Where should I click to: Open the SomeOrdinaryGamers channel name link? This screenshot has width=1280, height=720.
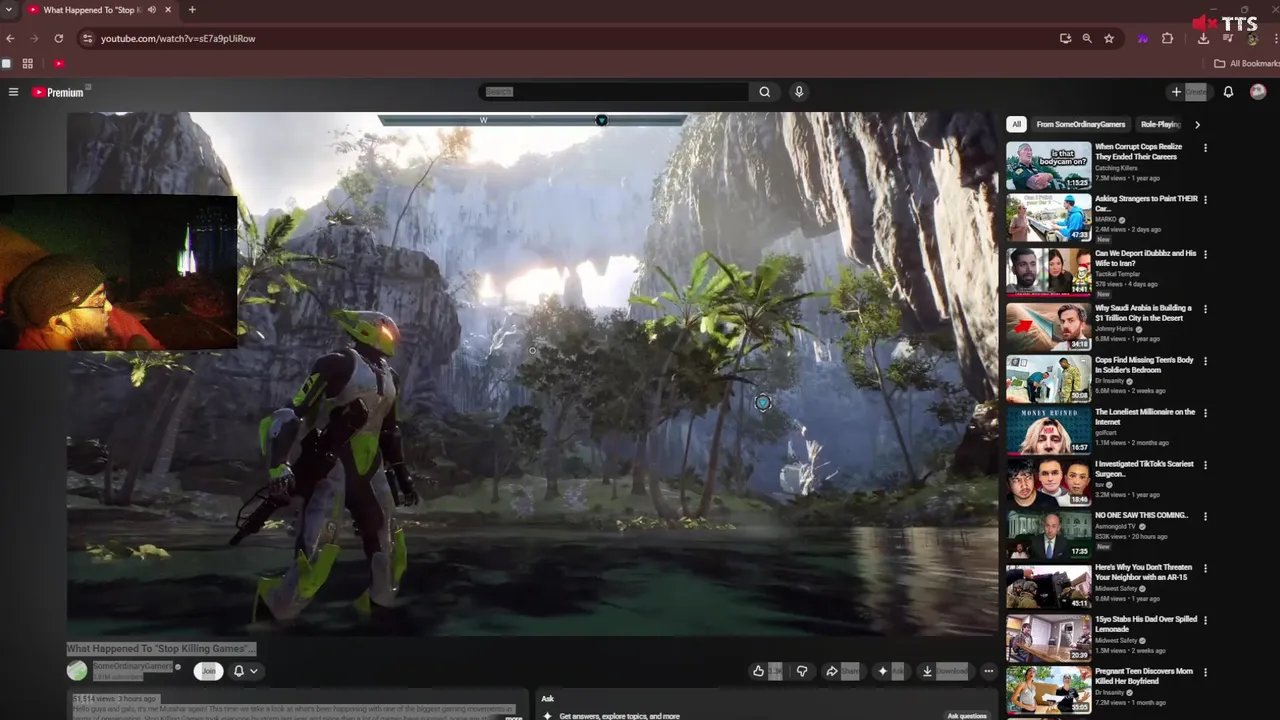pyautogui.click(x=132, y=666)
